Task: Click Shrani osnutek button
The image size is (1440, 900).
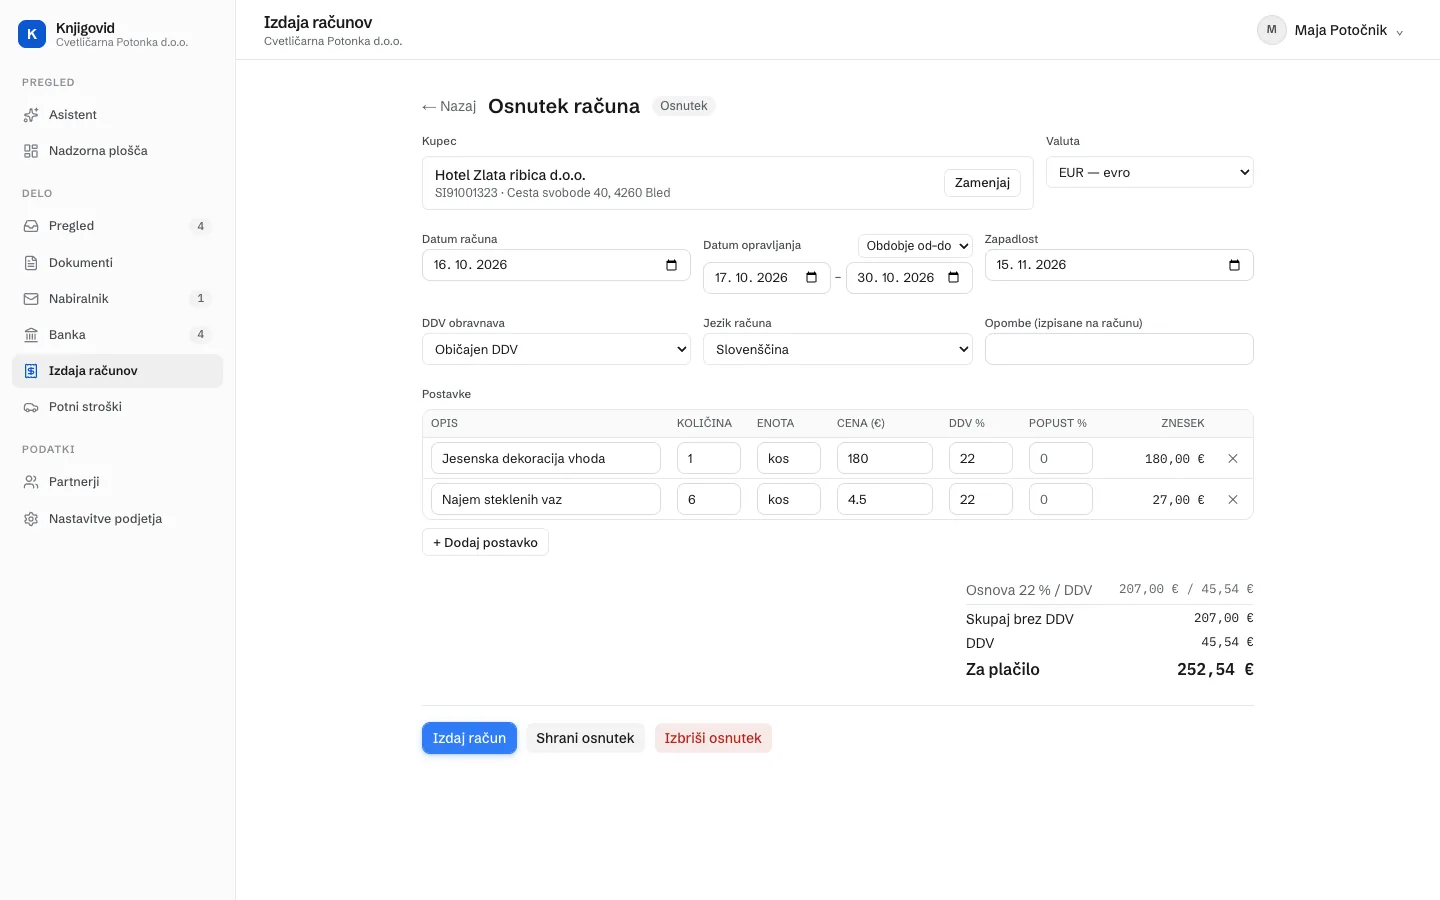Action: point(585,738)
